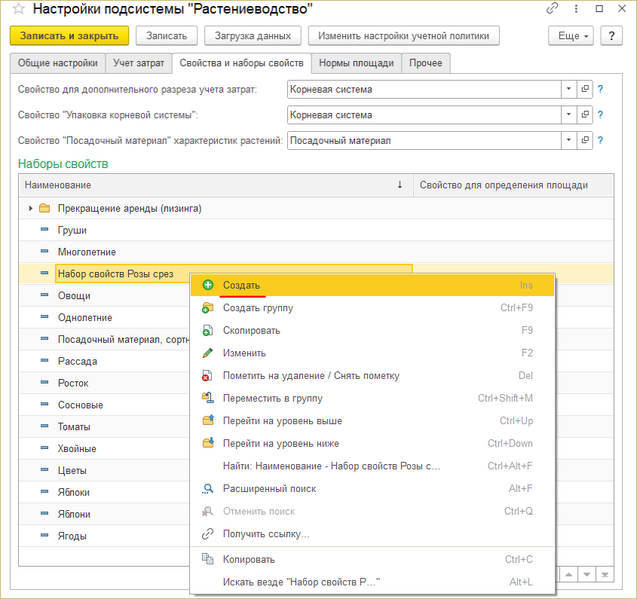
Task: Open dropdown of Упаковка корневой системы field
Action: pyautogui.click(x=569, y=115)
